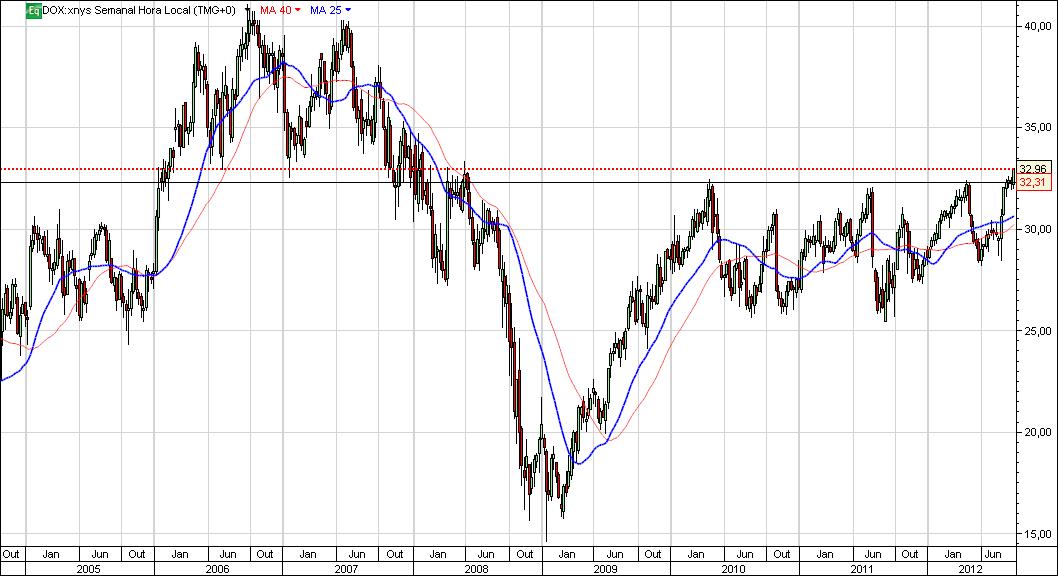Viewport: 1058px width, 576px height.
Task: Click the 2012 year label
Action: [970, 569]
